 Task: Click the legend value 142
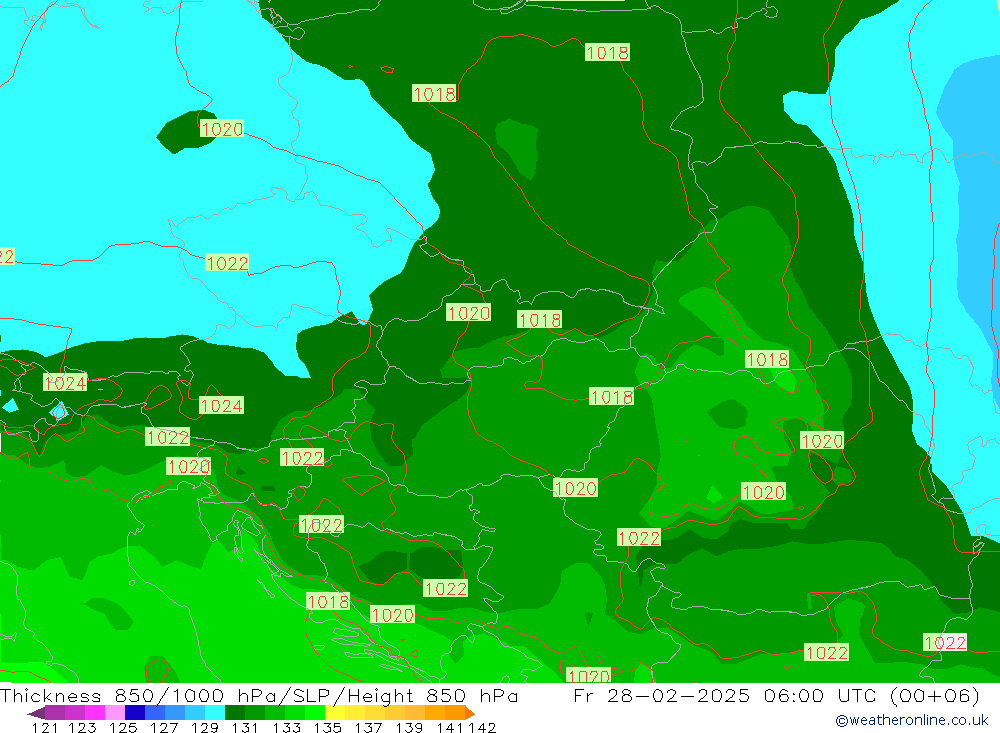tap(482, 727)
